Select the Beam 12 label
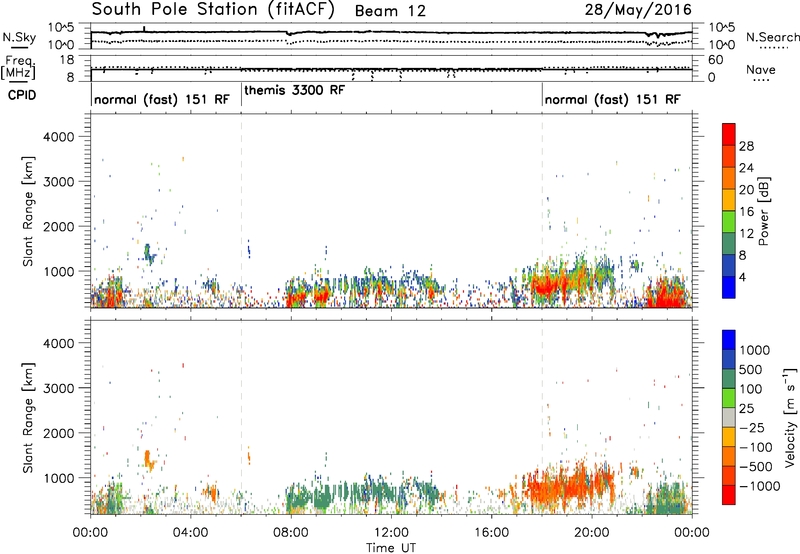Viewport: 800px width, 554px height. click(x=390, y=11)
